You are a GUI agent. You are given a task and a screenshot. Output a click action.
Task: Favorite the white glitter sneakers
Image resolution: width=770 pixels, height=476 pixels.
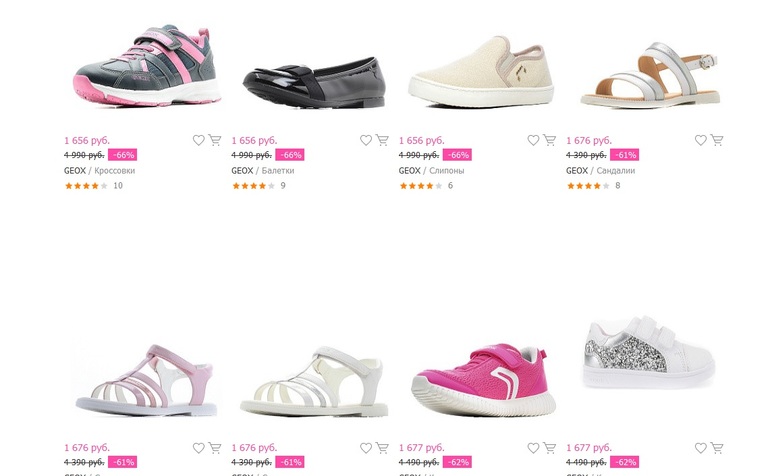(x=700, y=448)
